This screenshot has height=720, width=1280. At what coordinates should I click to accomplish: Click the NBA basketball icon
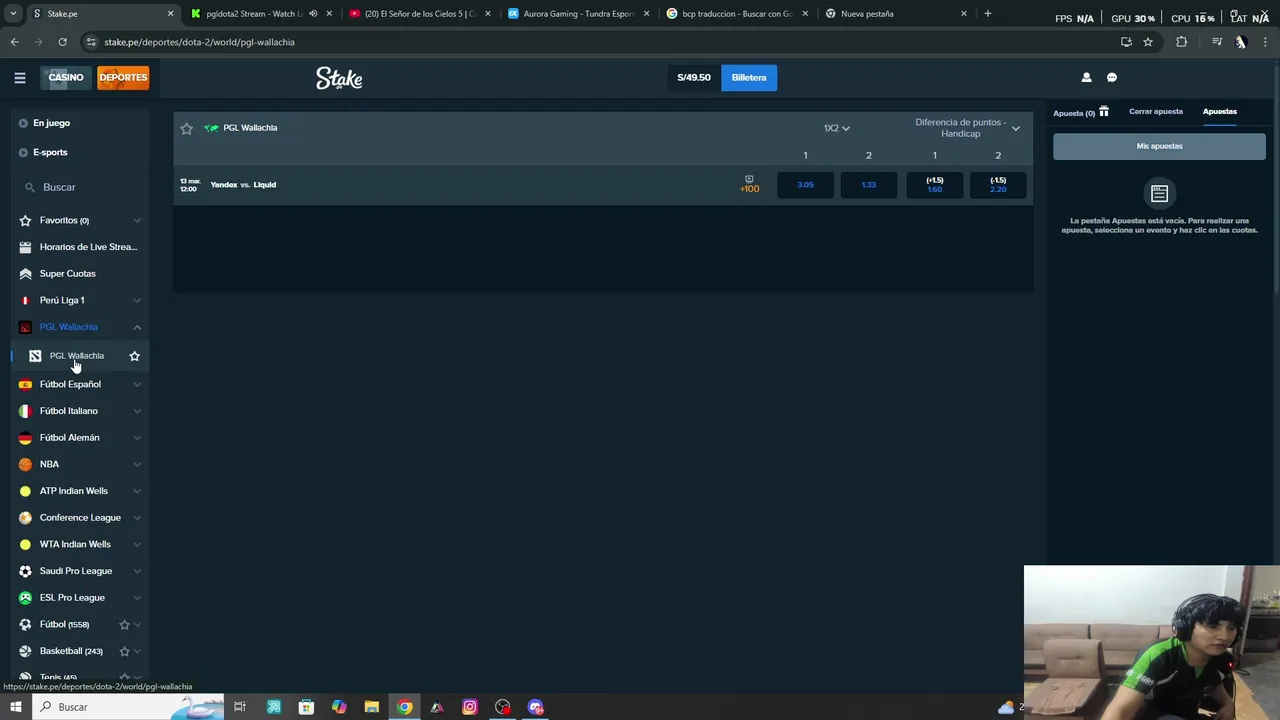click(25, 464)
